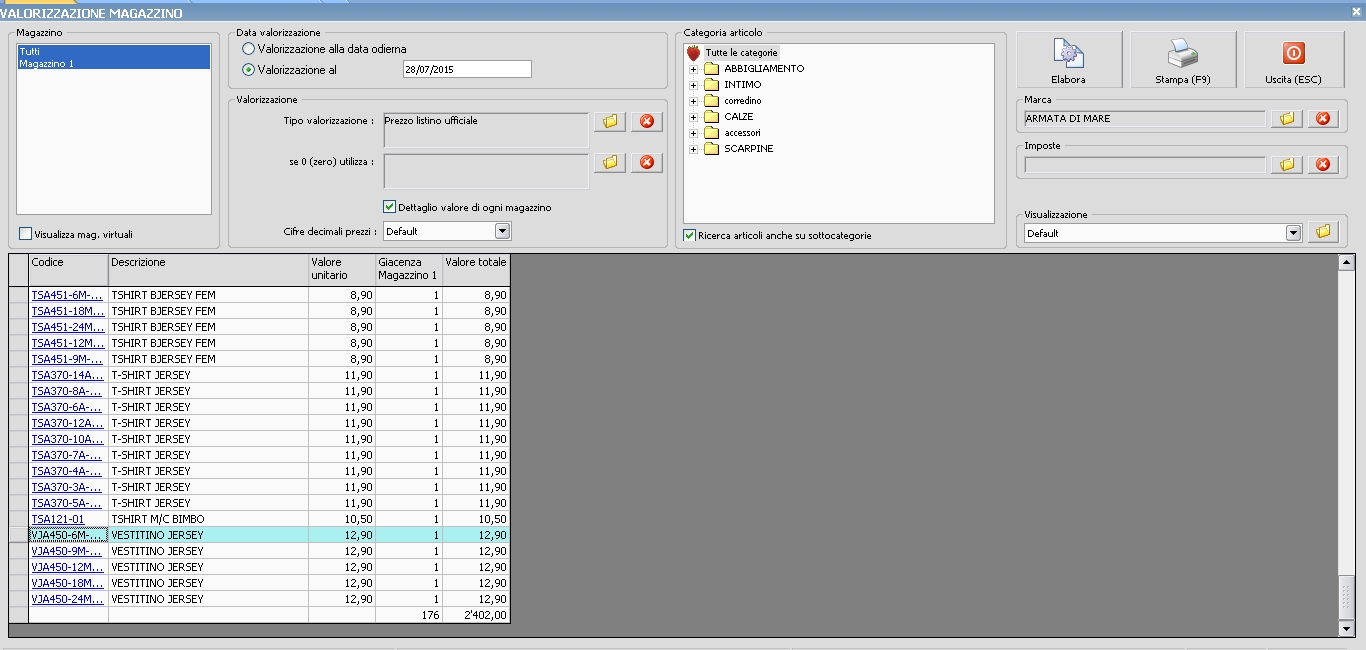The height and width of the screenshot is (650, 1366).
Task: Click unit value 10,50 in TSA121-01 row
Action: (x=342, y=519)
